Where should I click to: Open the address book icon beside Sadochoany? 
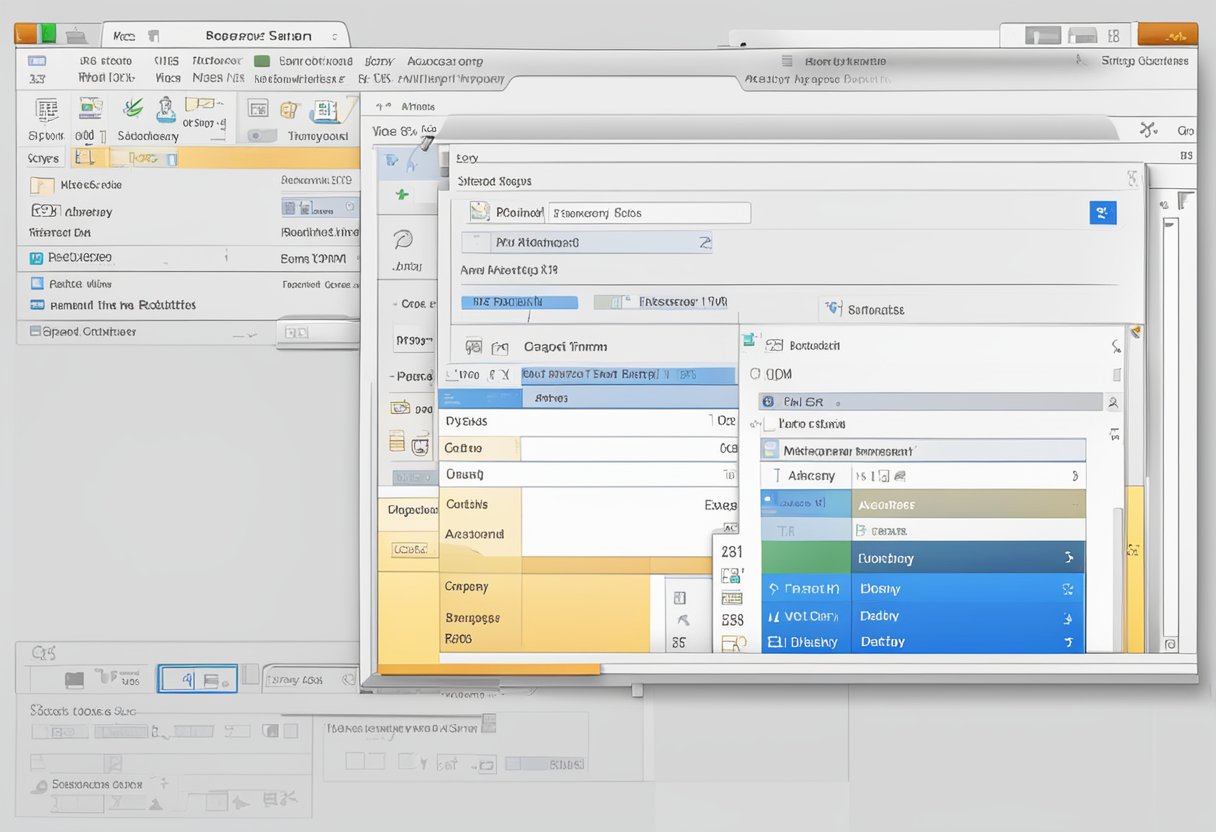[x=165, y=109]
